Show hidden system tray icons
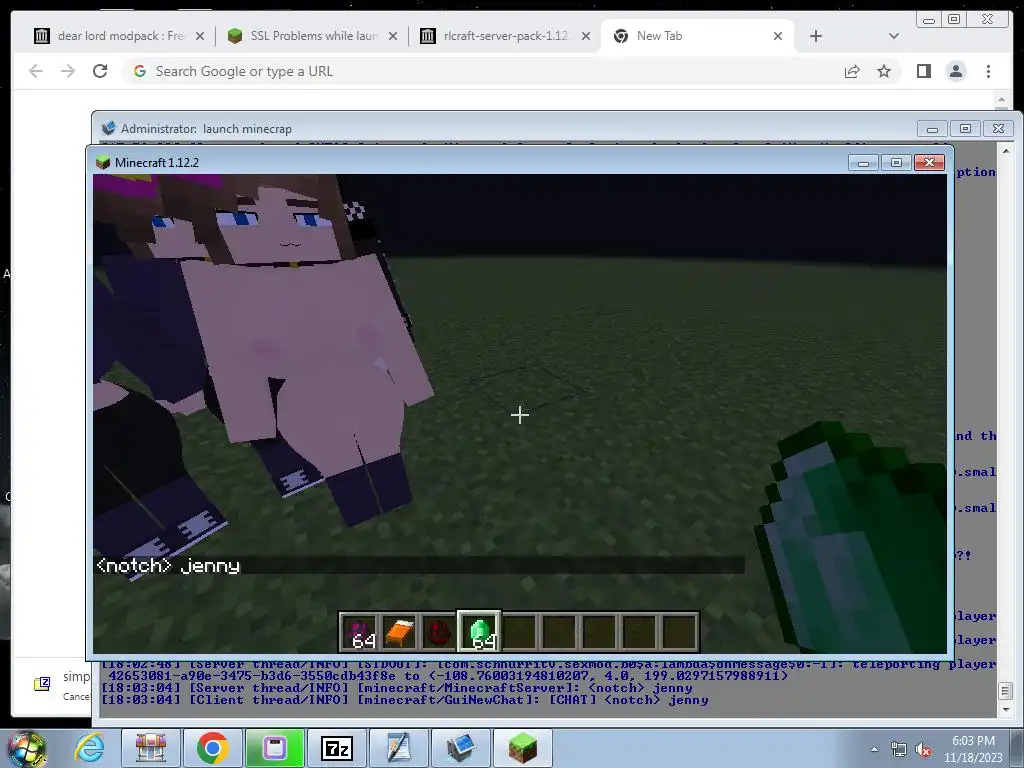The height and width of the screenshot is (768, 1024). coord(874,749)
